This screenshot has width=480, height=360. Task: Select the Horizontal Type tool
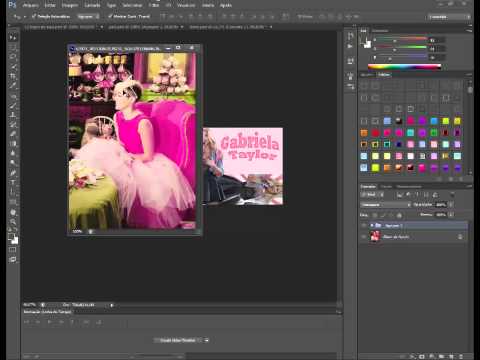point(13,183)
